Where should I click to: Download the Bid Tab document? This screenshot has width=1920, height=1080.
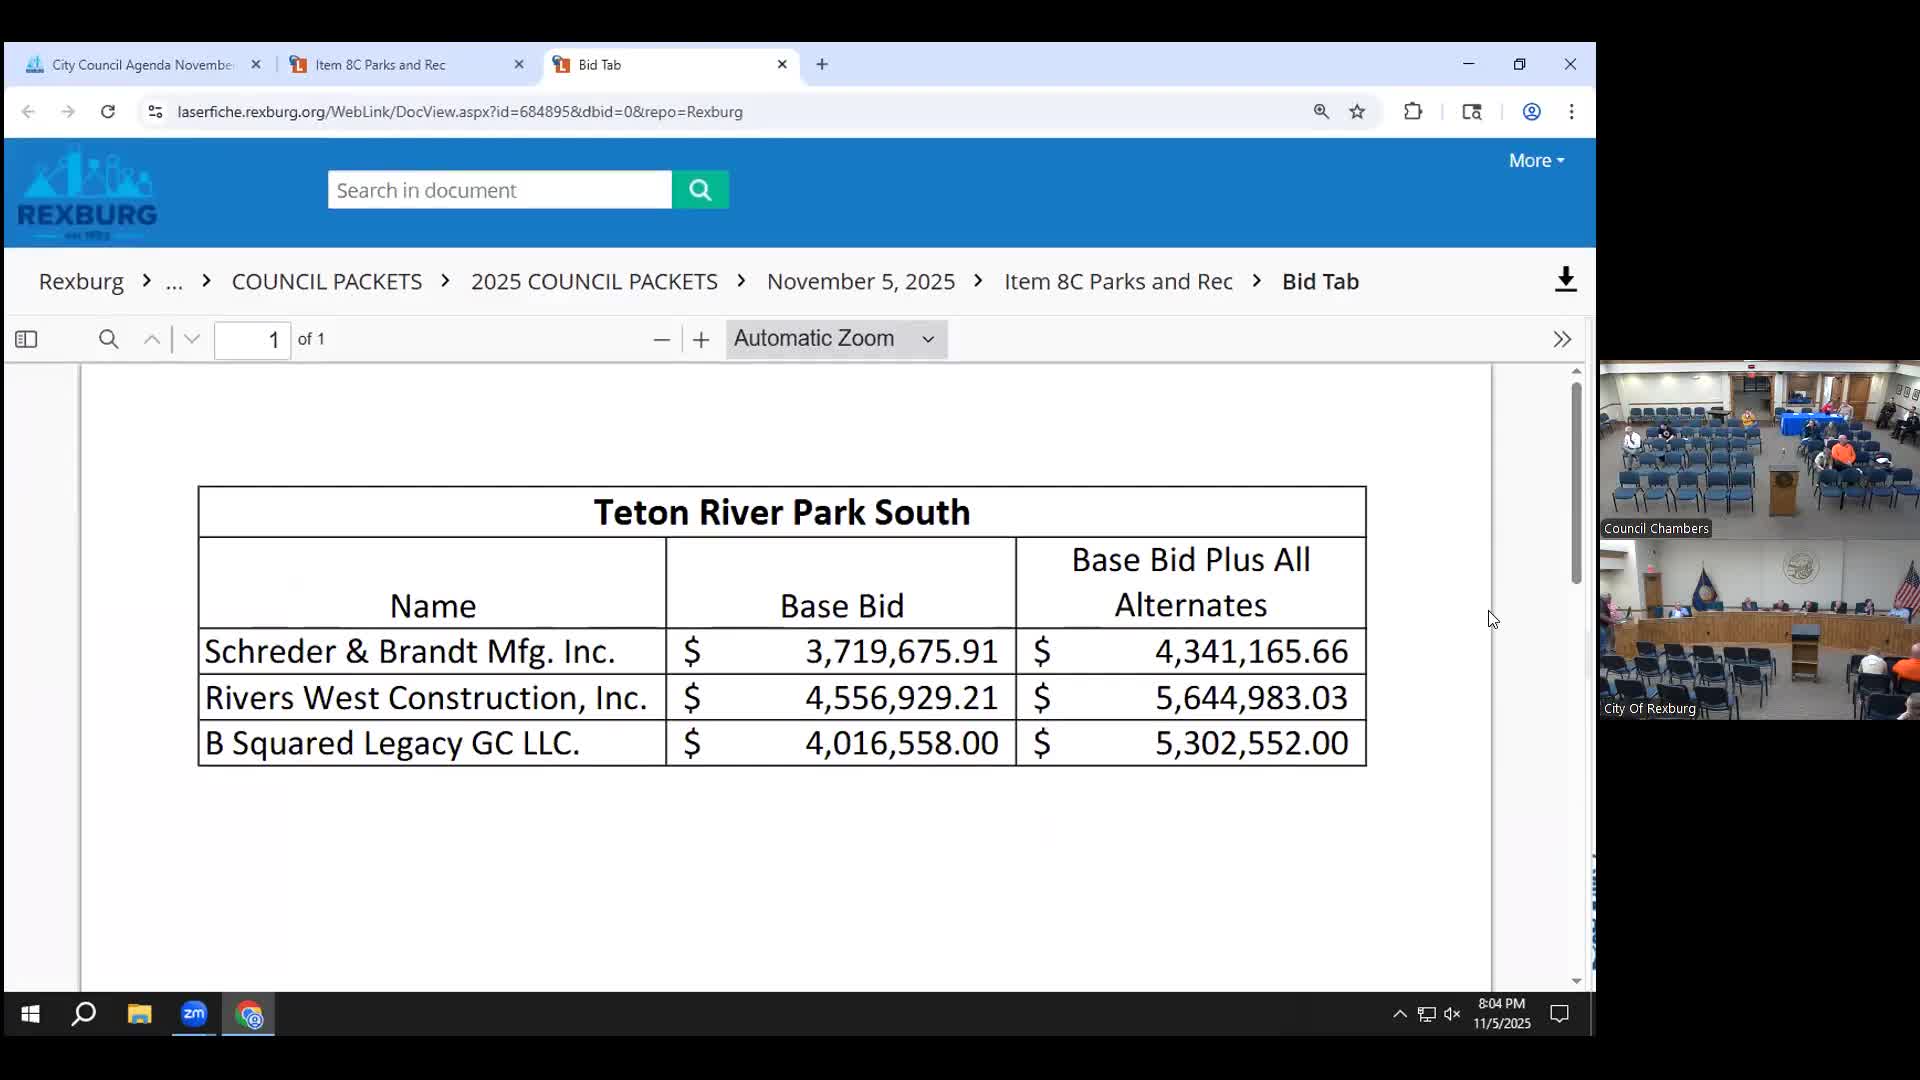pos(1565,280)
